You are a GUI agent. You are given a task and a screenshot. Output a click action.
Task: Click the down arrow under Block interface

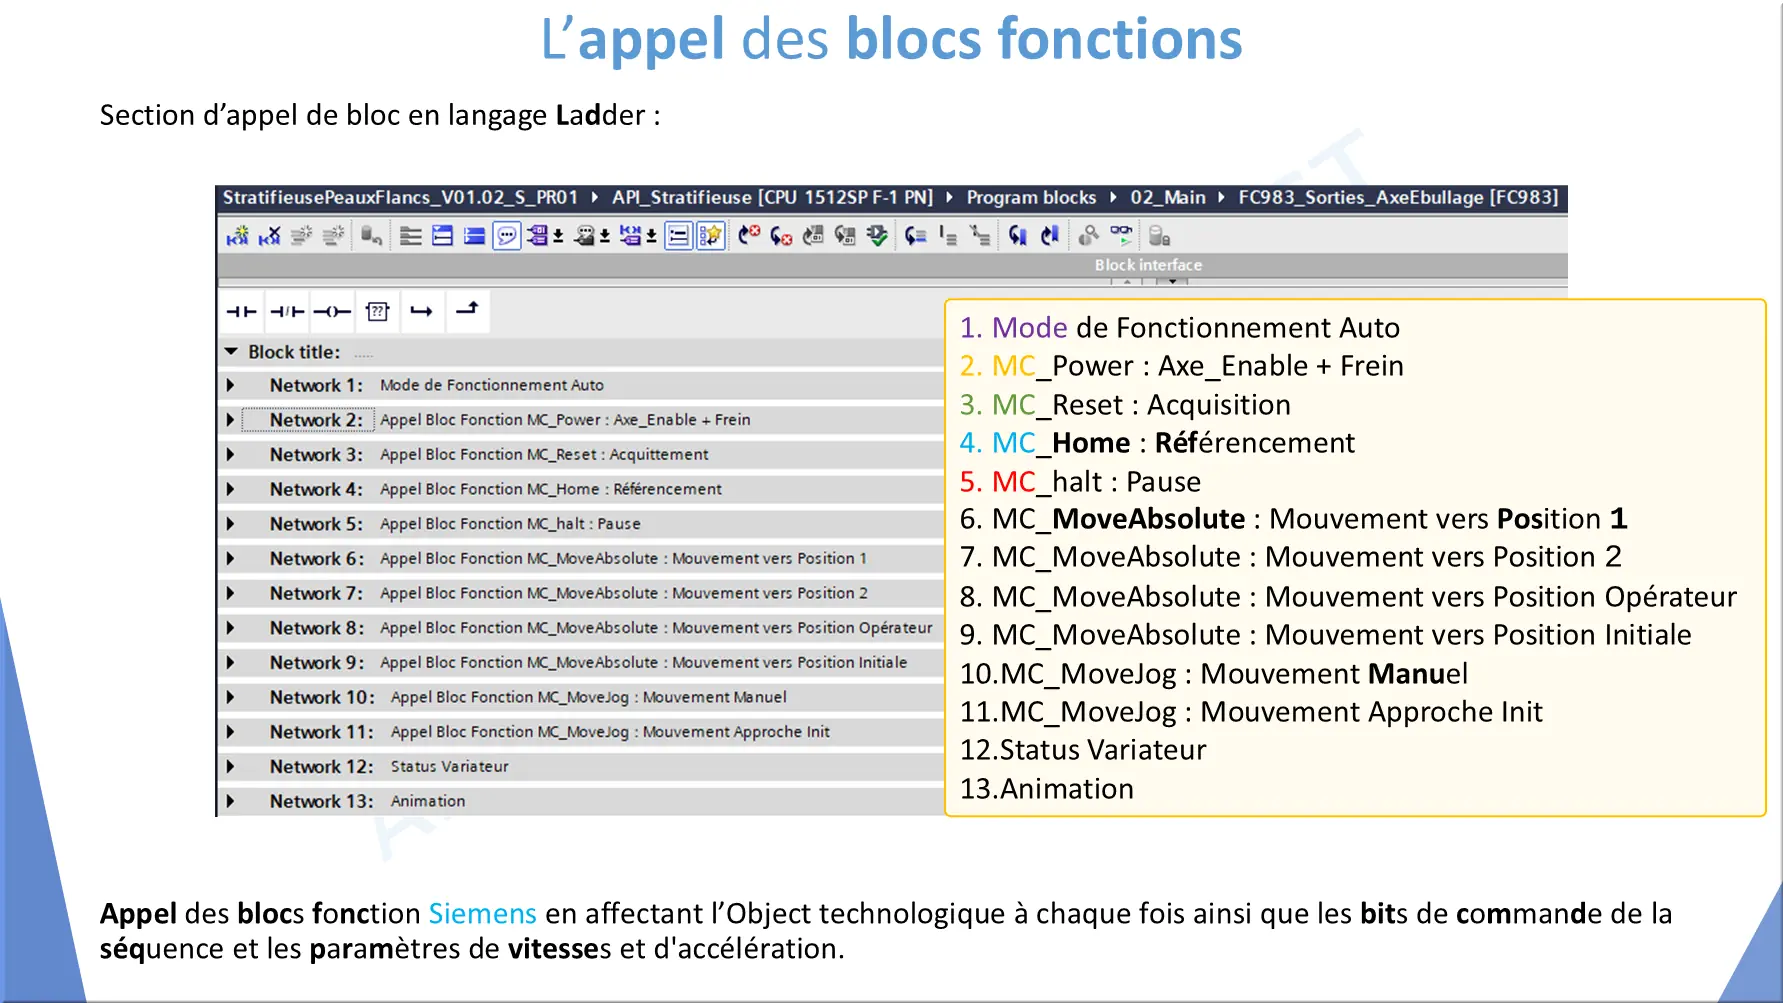coord(1172,282)
